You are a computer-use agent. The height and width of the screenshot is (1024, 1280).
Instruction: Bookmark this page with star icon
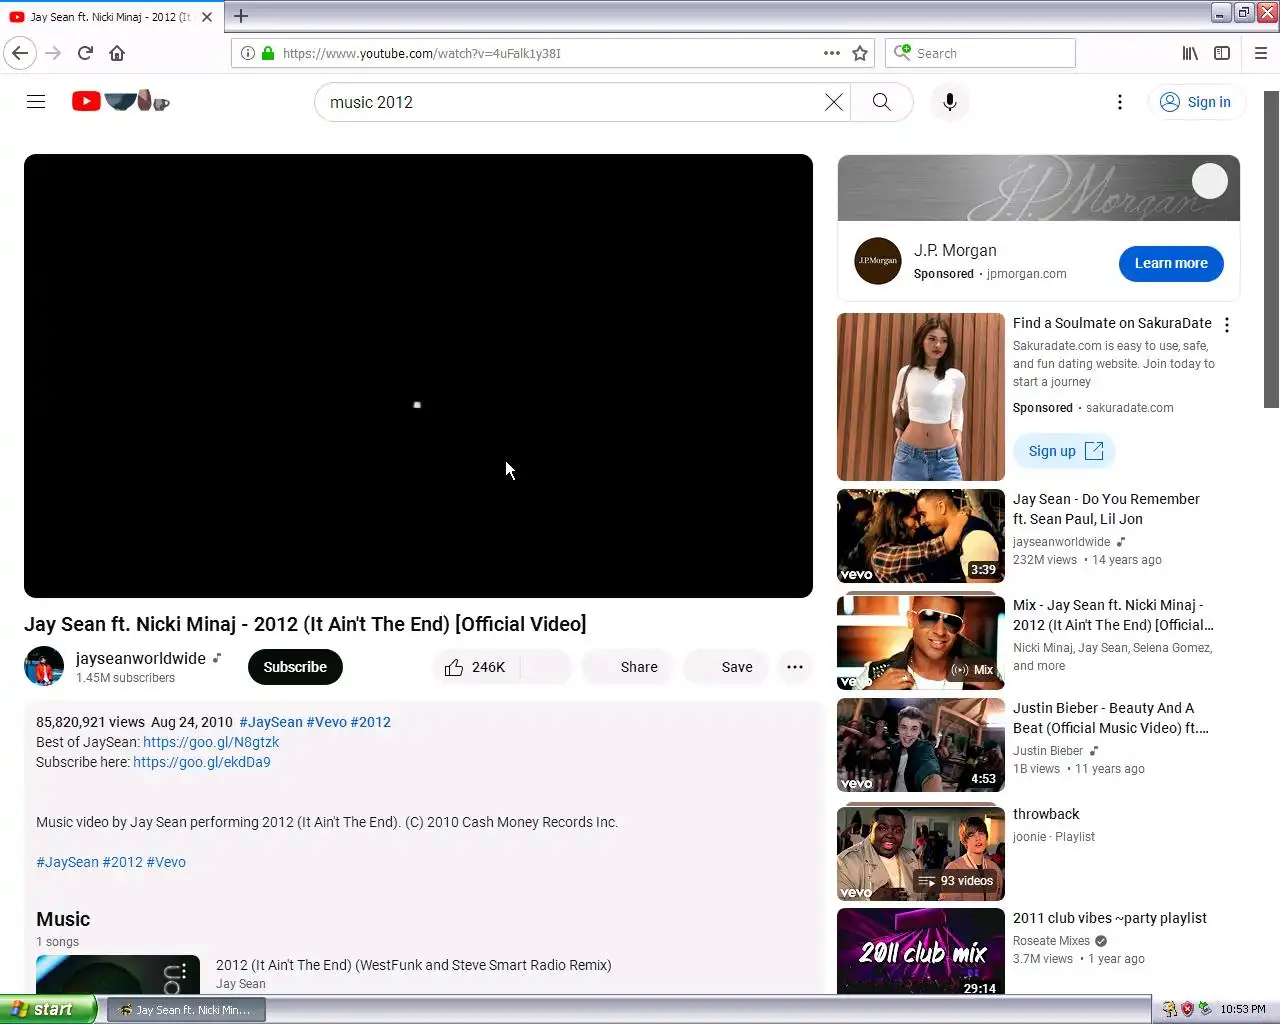point(860,53)
